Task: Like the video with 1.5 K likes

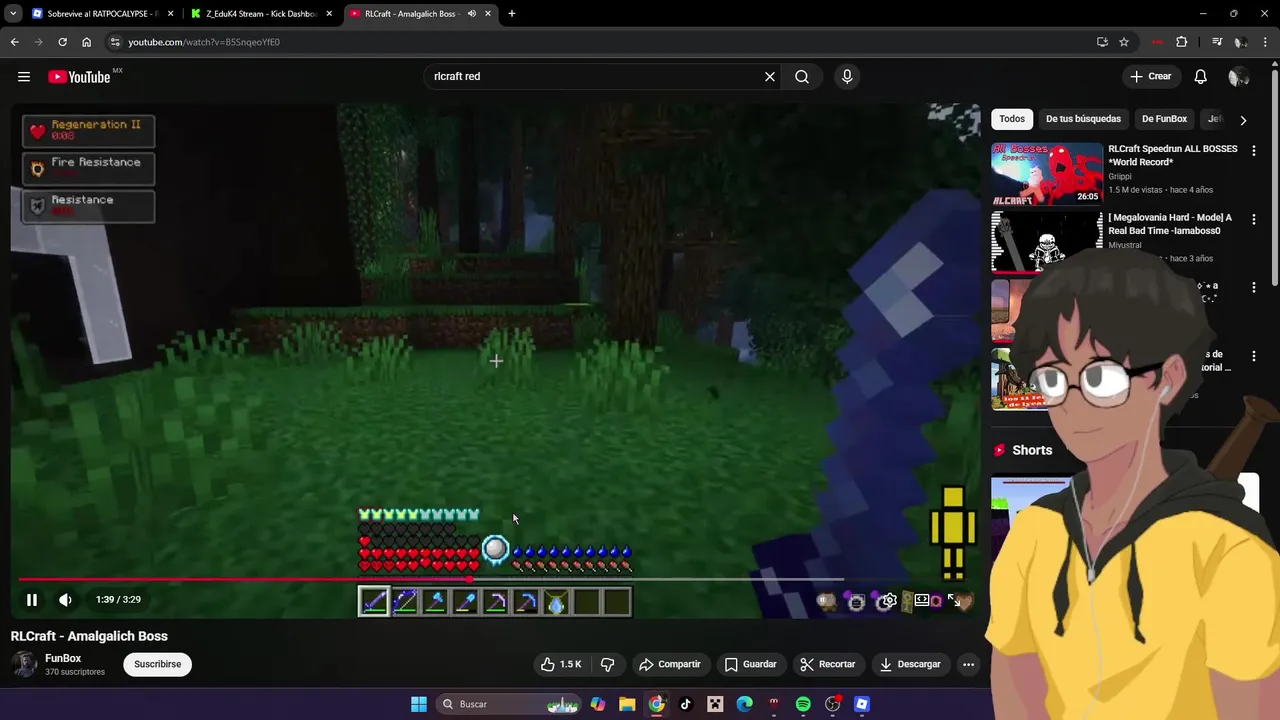Action: pos(560,664)
